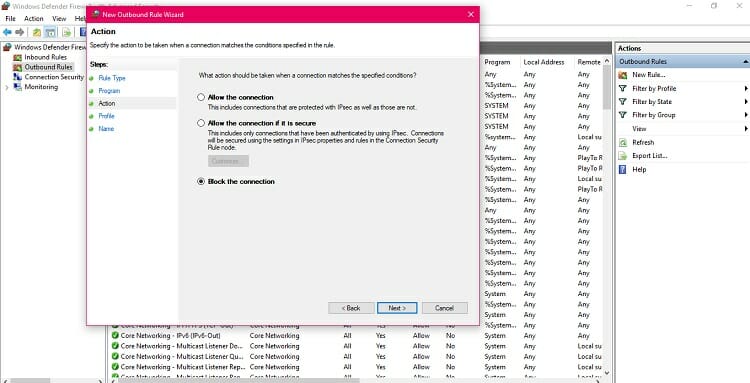Click the Windows Defender Firewall root tree icon
Viewport: 750px width, 383px height.
tap(6, 47)
